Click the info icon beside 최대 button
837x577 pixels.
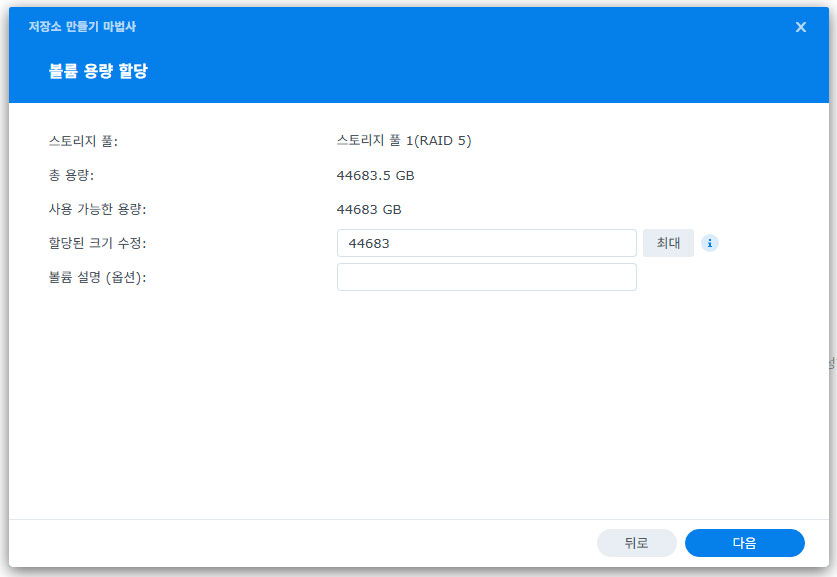(709, 243)
